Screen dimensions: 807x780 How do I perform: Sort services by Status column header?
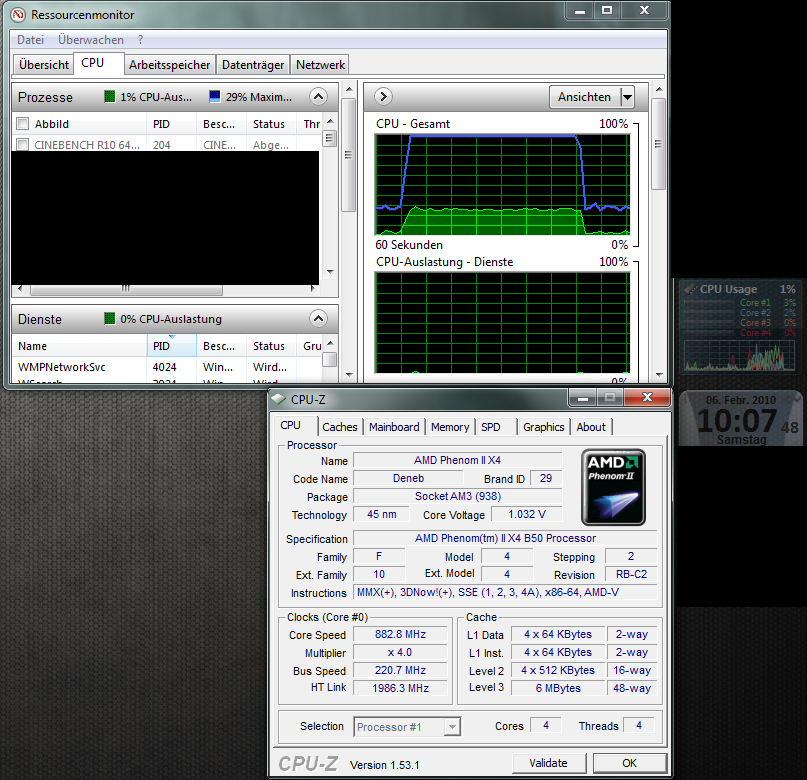click(271, 346)
